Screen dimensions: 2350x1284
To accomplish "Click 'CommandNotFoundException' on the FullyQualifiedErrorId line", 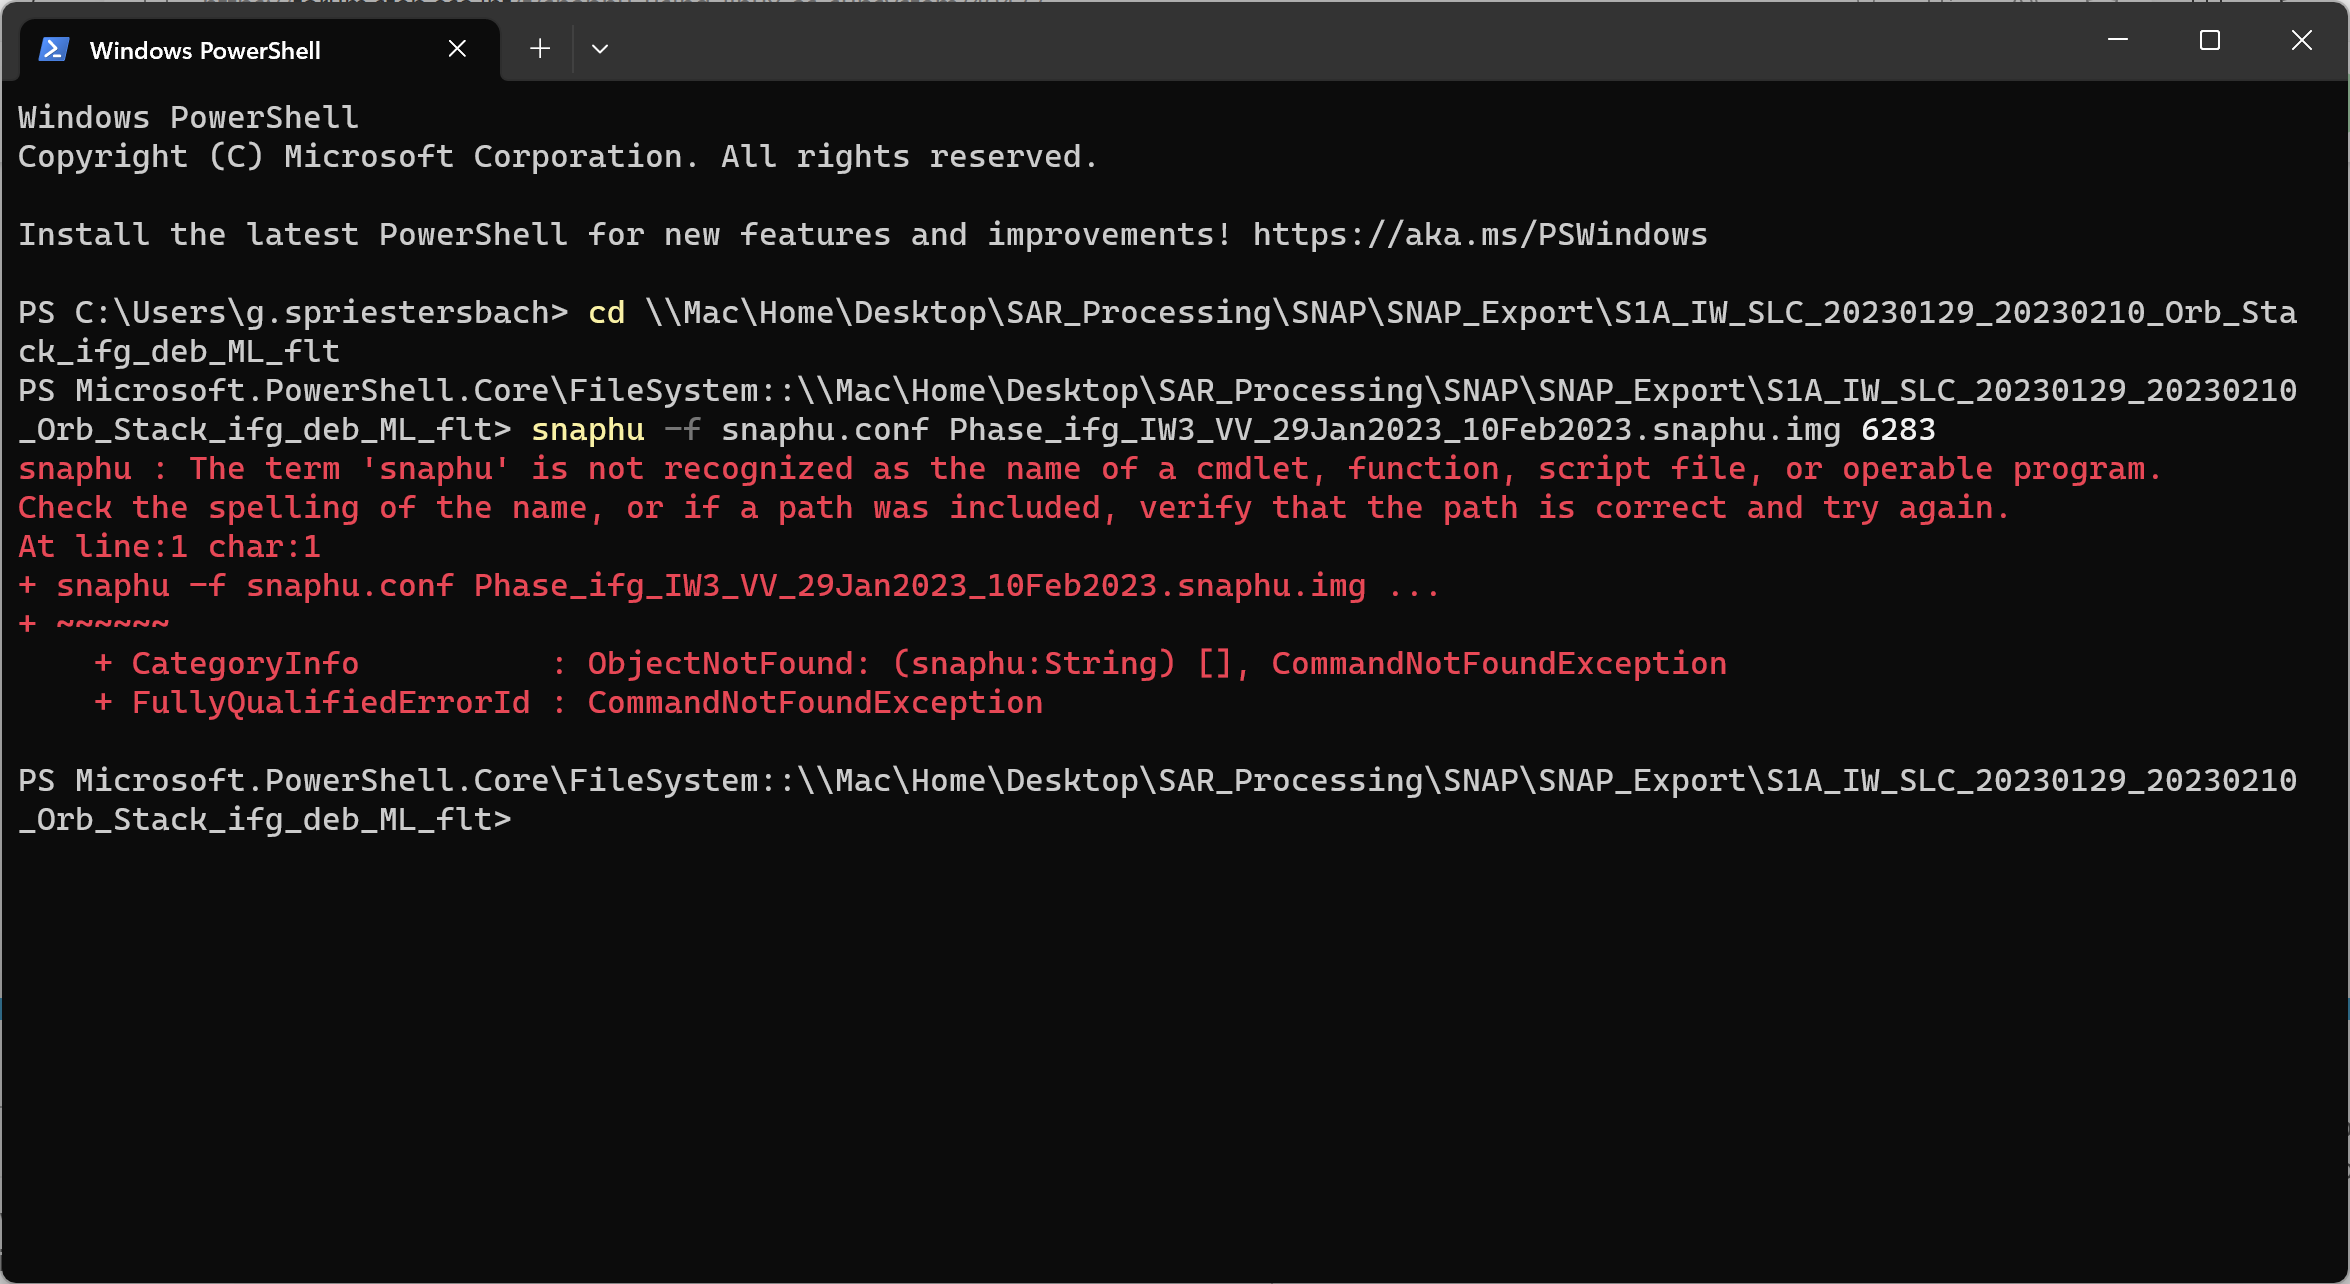I will [x=815, y=703].
